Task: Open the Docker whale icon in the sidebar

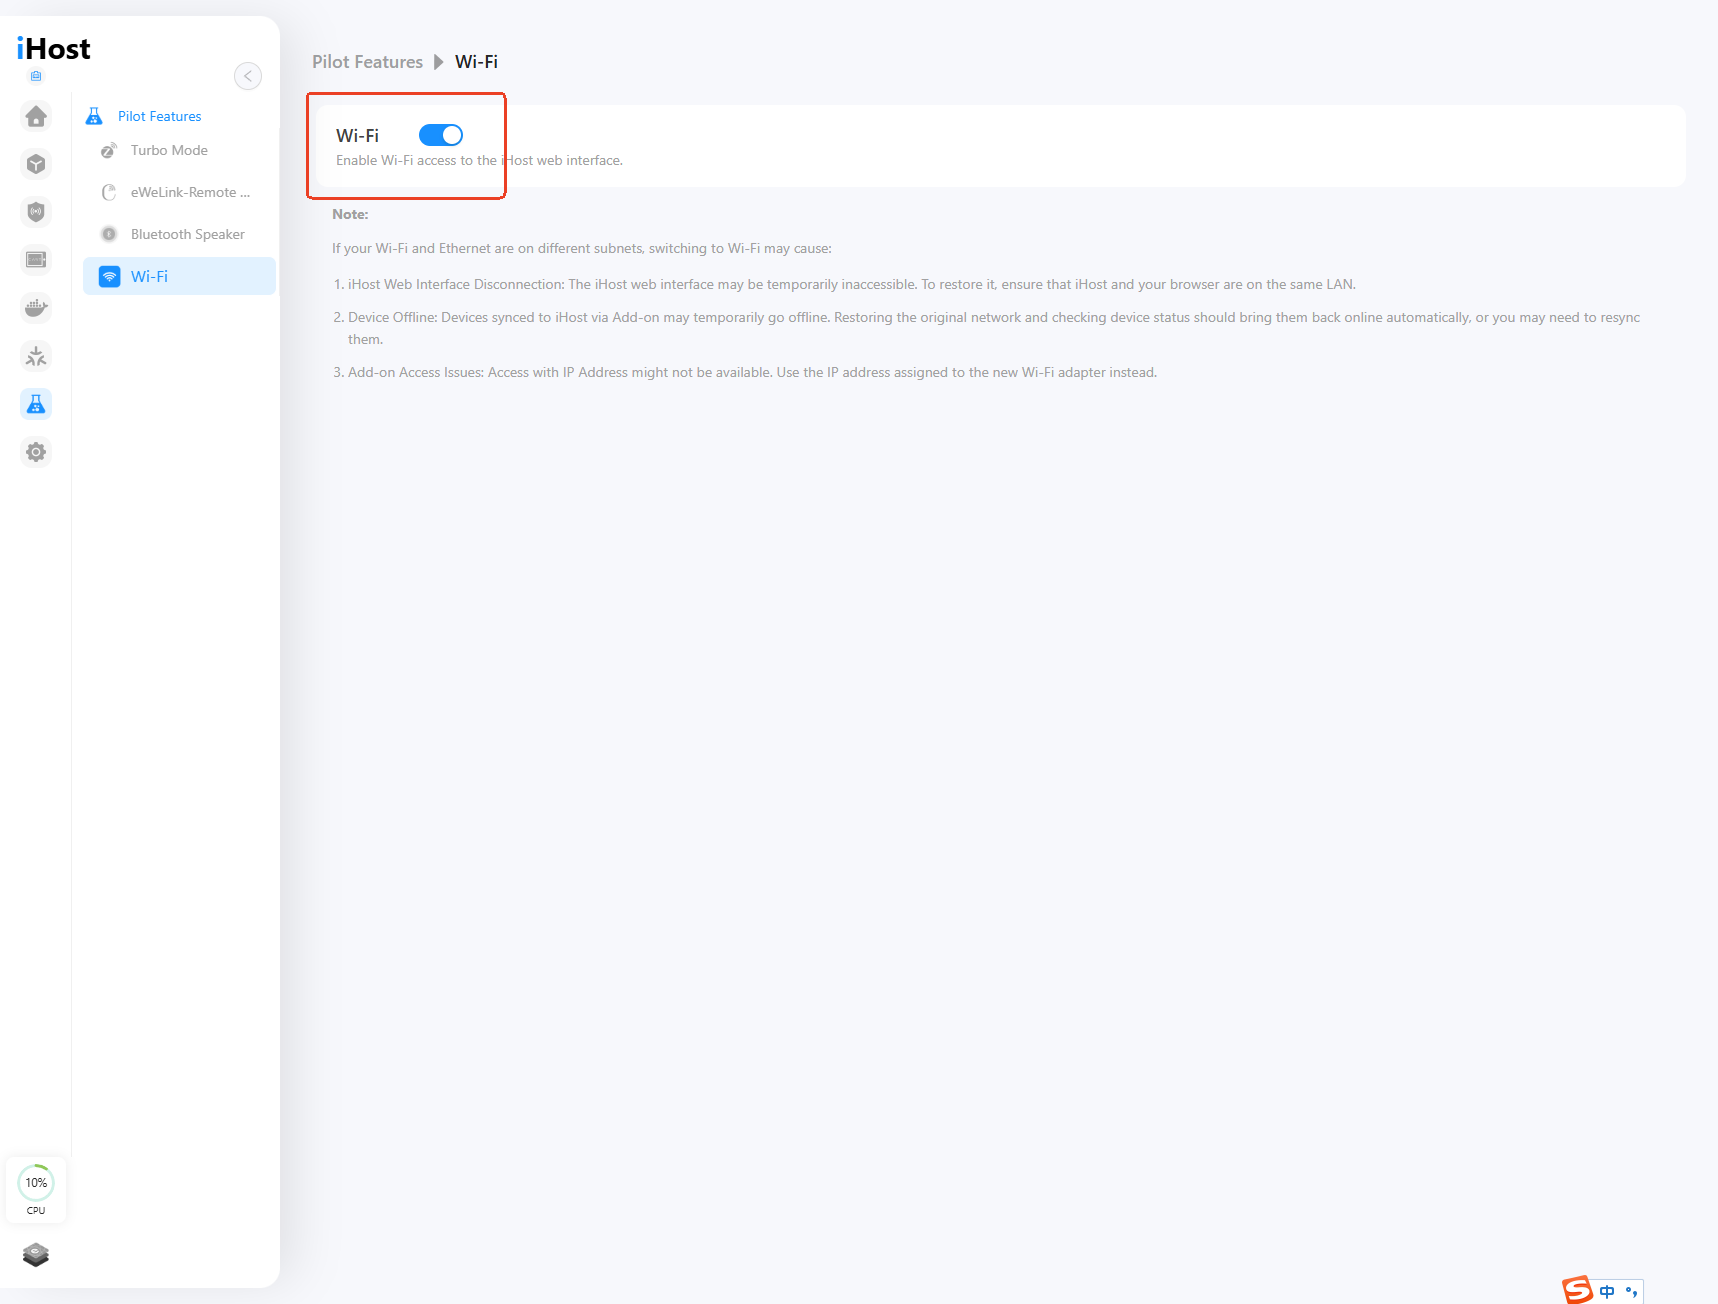Action: pyautogui.click(x=36, y=308)
